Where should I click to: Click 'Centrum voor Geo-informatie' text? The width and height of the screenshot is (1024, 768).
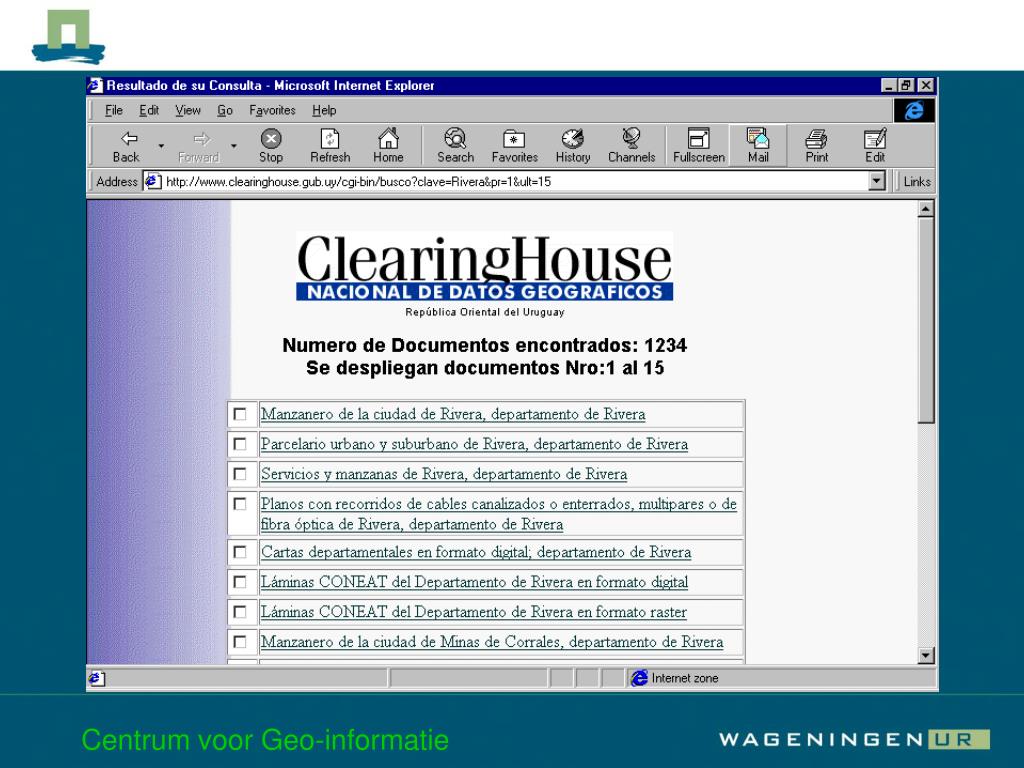tap(265, 740)
